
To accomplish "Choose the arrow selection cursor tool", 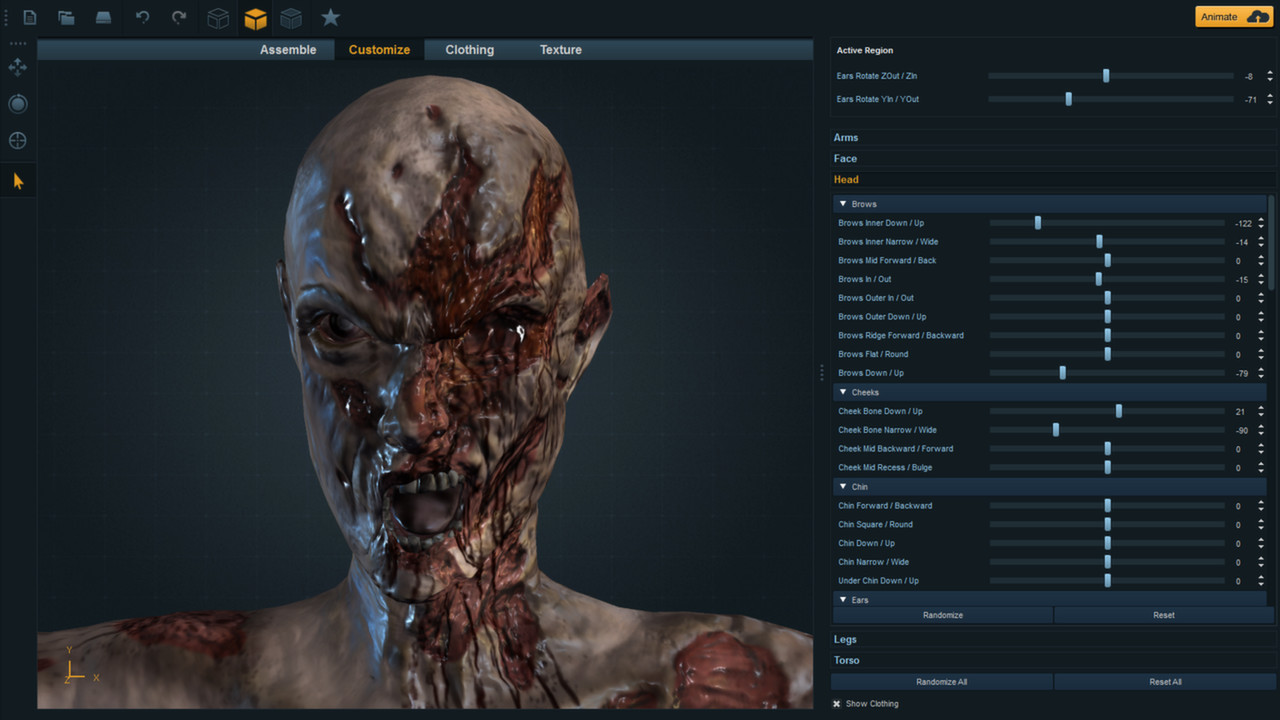I will pyautogui.click(x=17, y=180).
